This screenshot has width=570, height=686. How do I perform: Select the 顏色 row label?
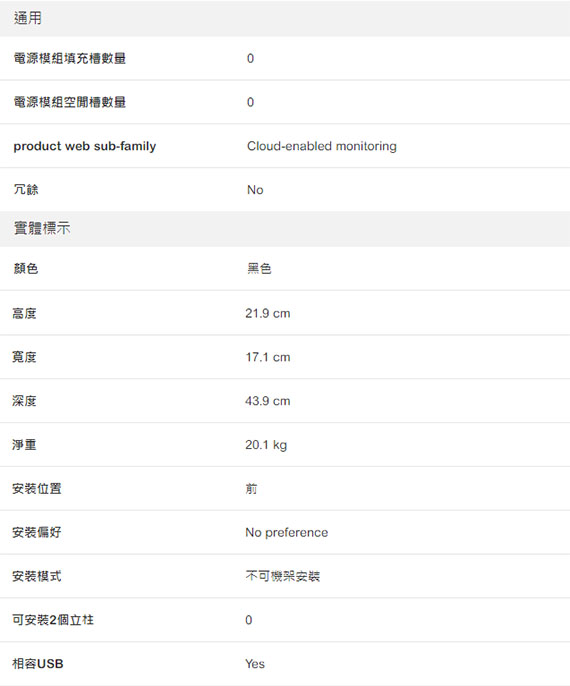pos(26,268)
